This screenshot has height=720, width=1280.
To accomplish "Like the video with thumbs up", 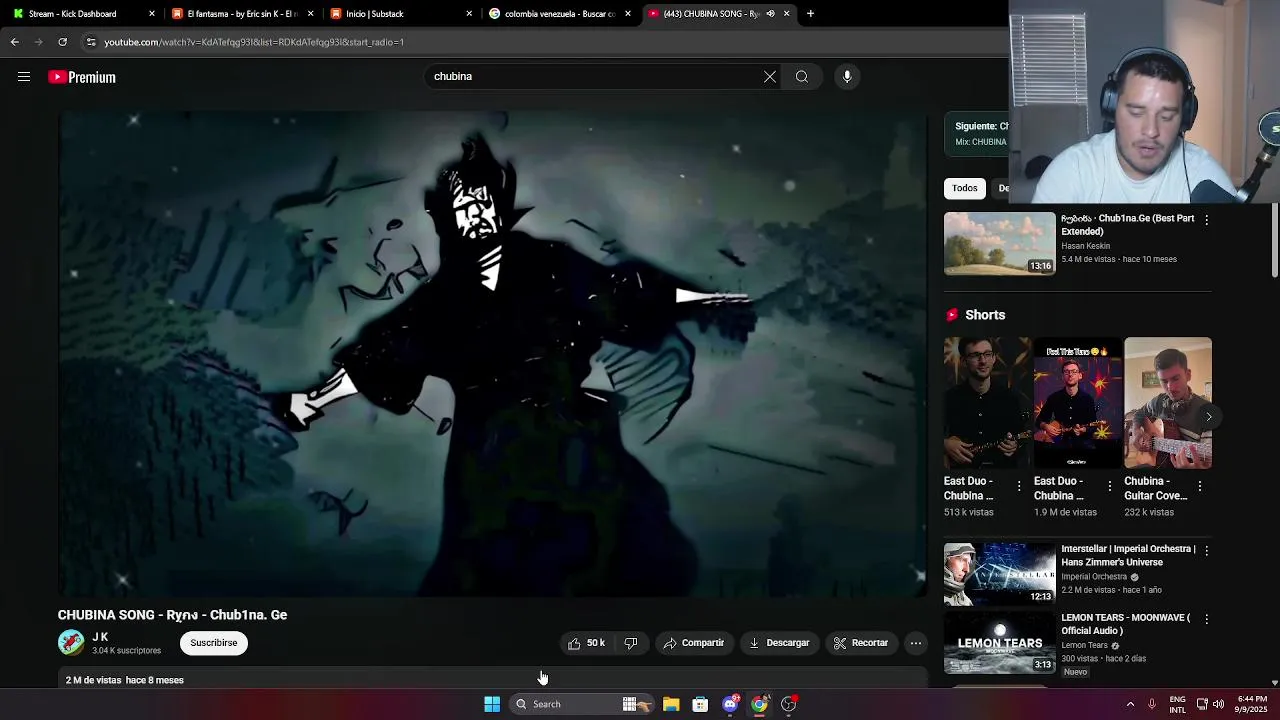I will click(x=587, y=643).
